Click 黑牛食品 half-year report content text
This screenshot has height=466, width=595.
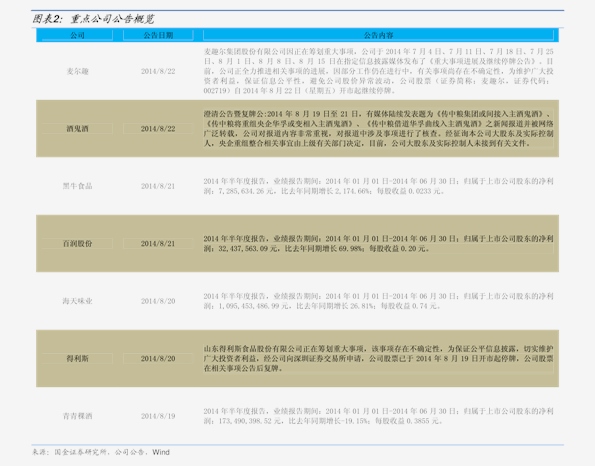378,186
